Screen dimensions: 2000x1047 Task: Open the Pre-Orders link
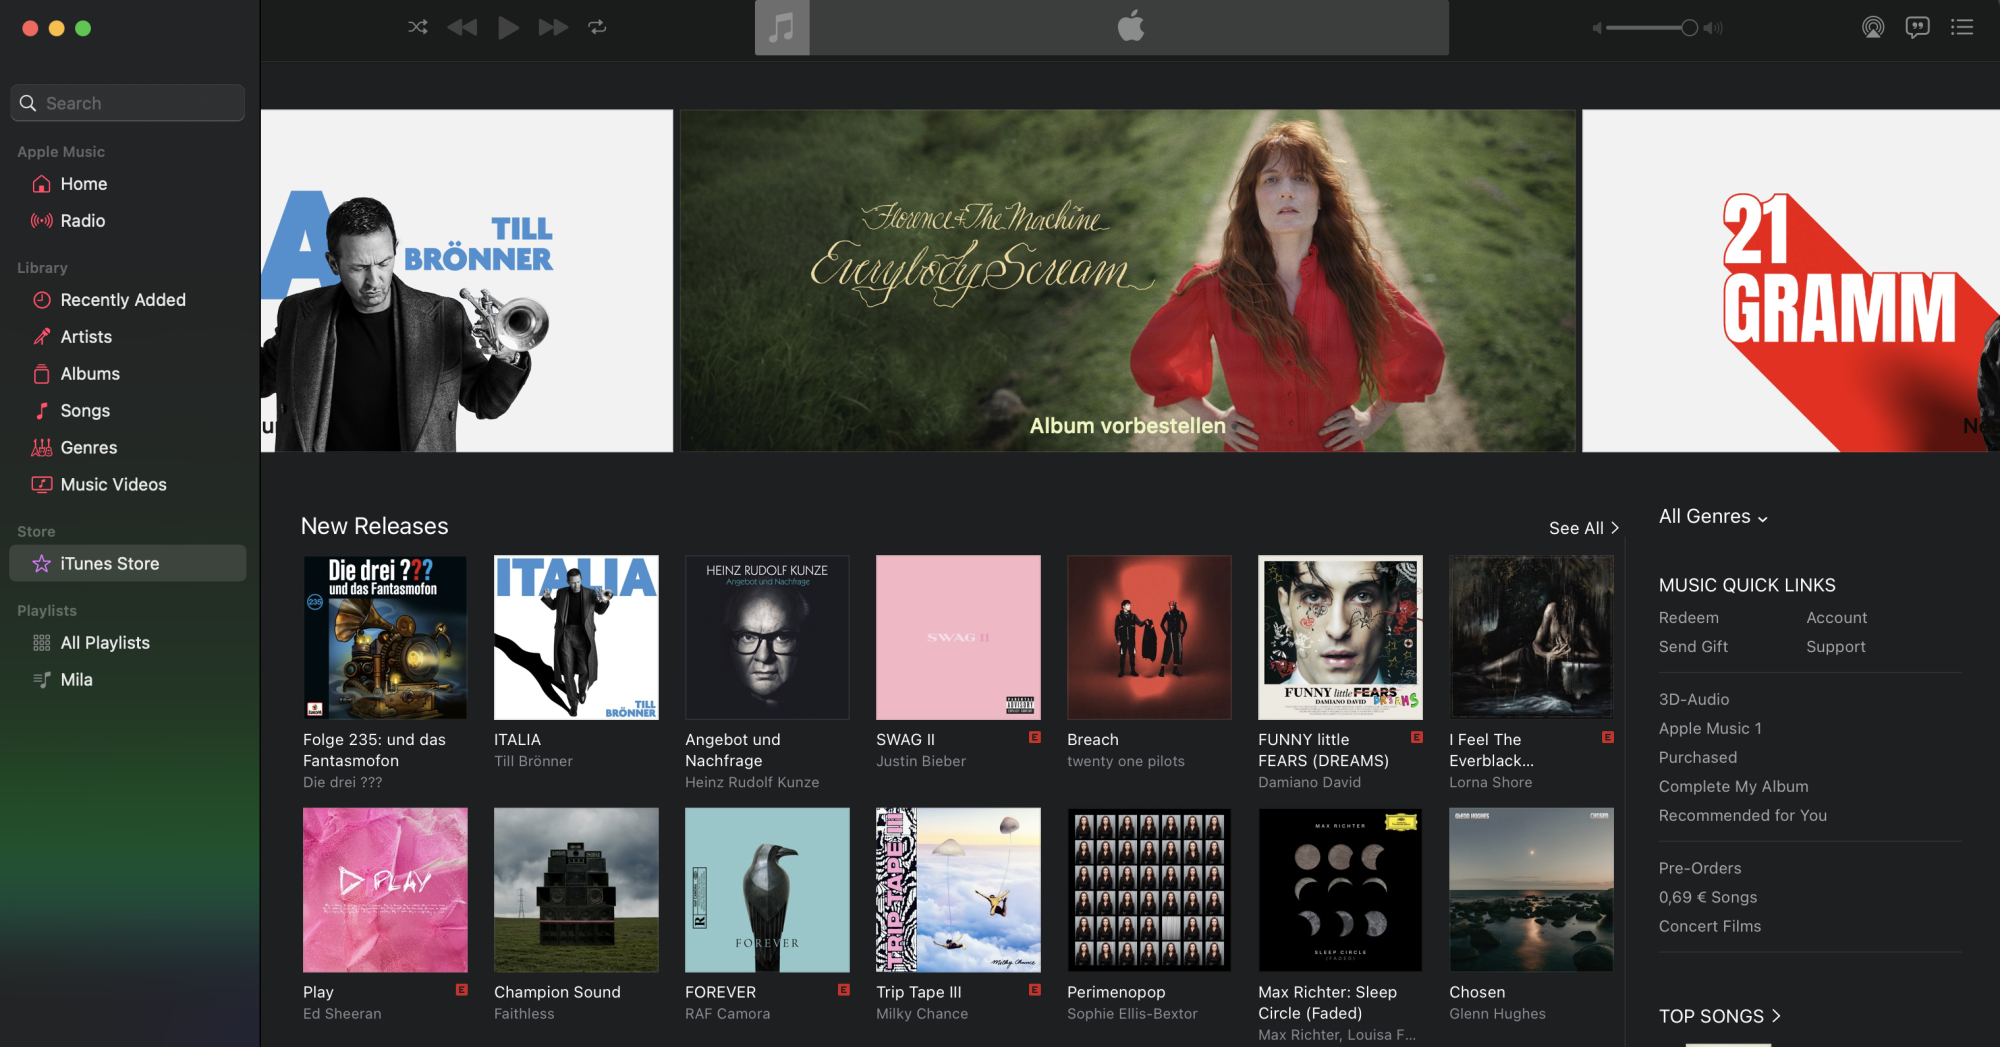pyautogui.click(x=1700, y=869)
